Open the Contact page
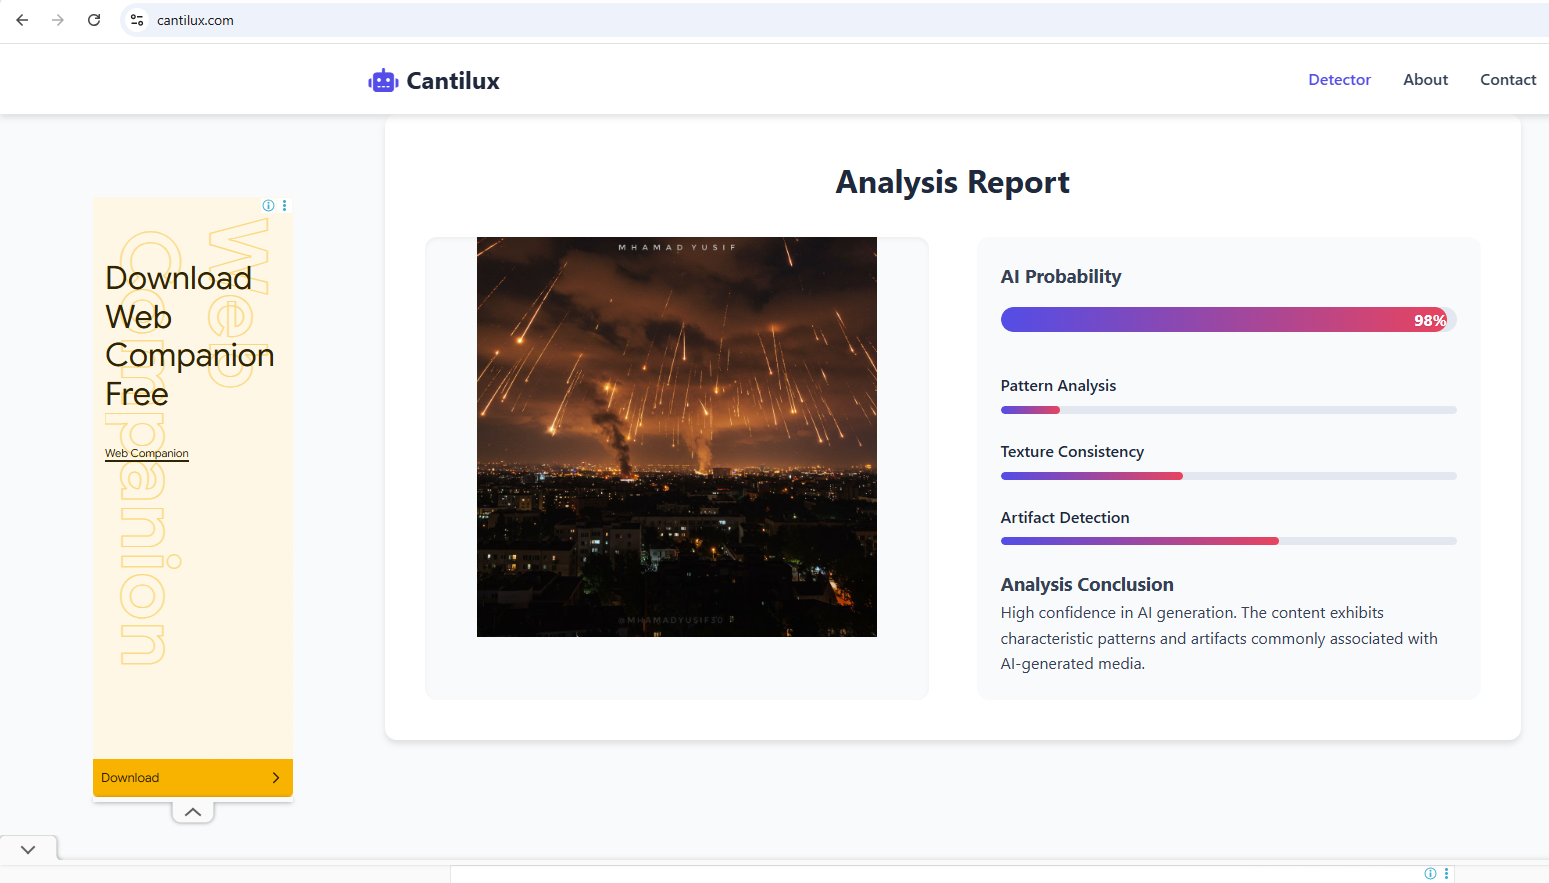Viewport: 1549px width, 883px height. click(1507, 80)
